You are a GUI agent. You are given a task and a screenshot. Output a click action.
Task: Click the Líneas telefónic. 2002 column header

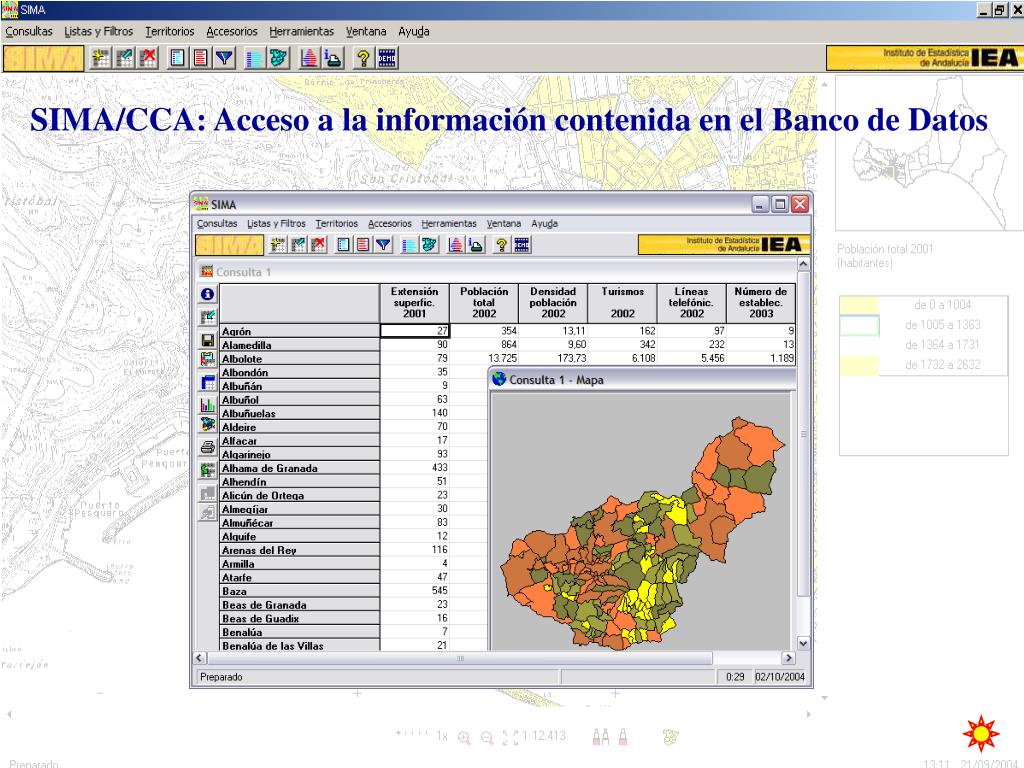tap(692, 302)
